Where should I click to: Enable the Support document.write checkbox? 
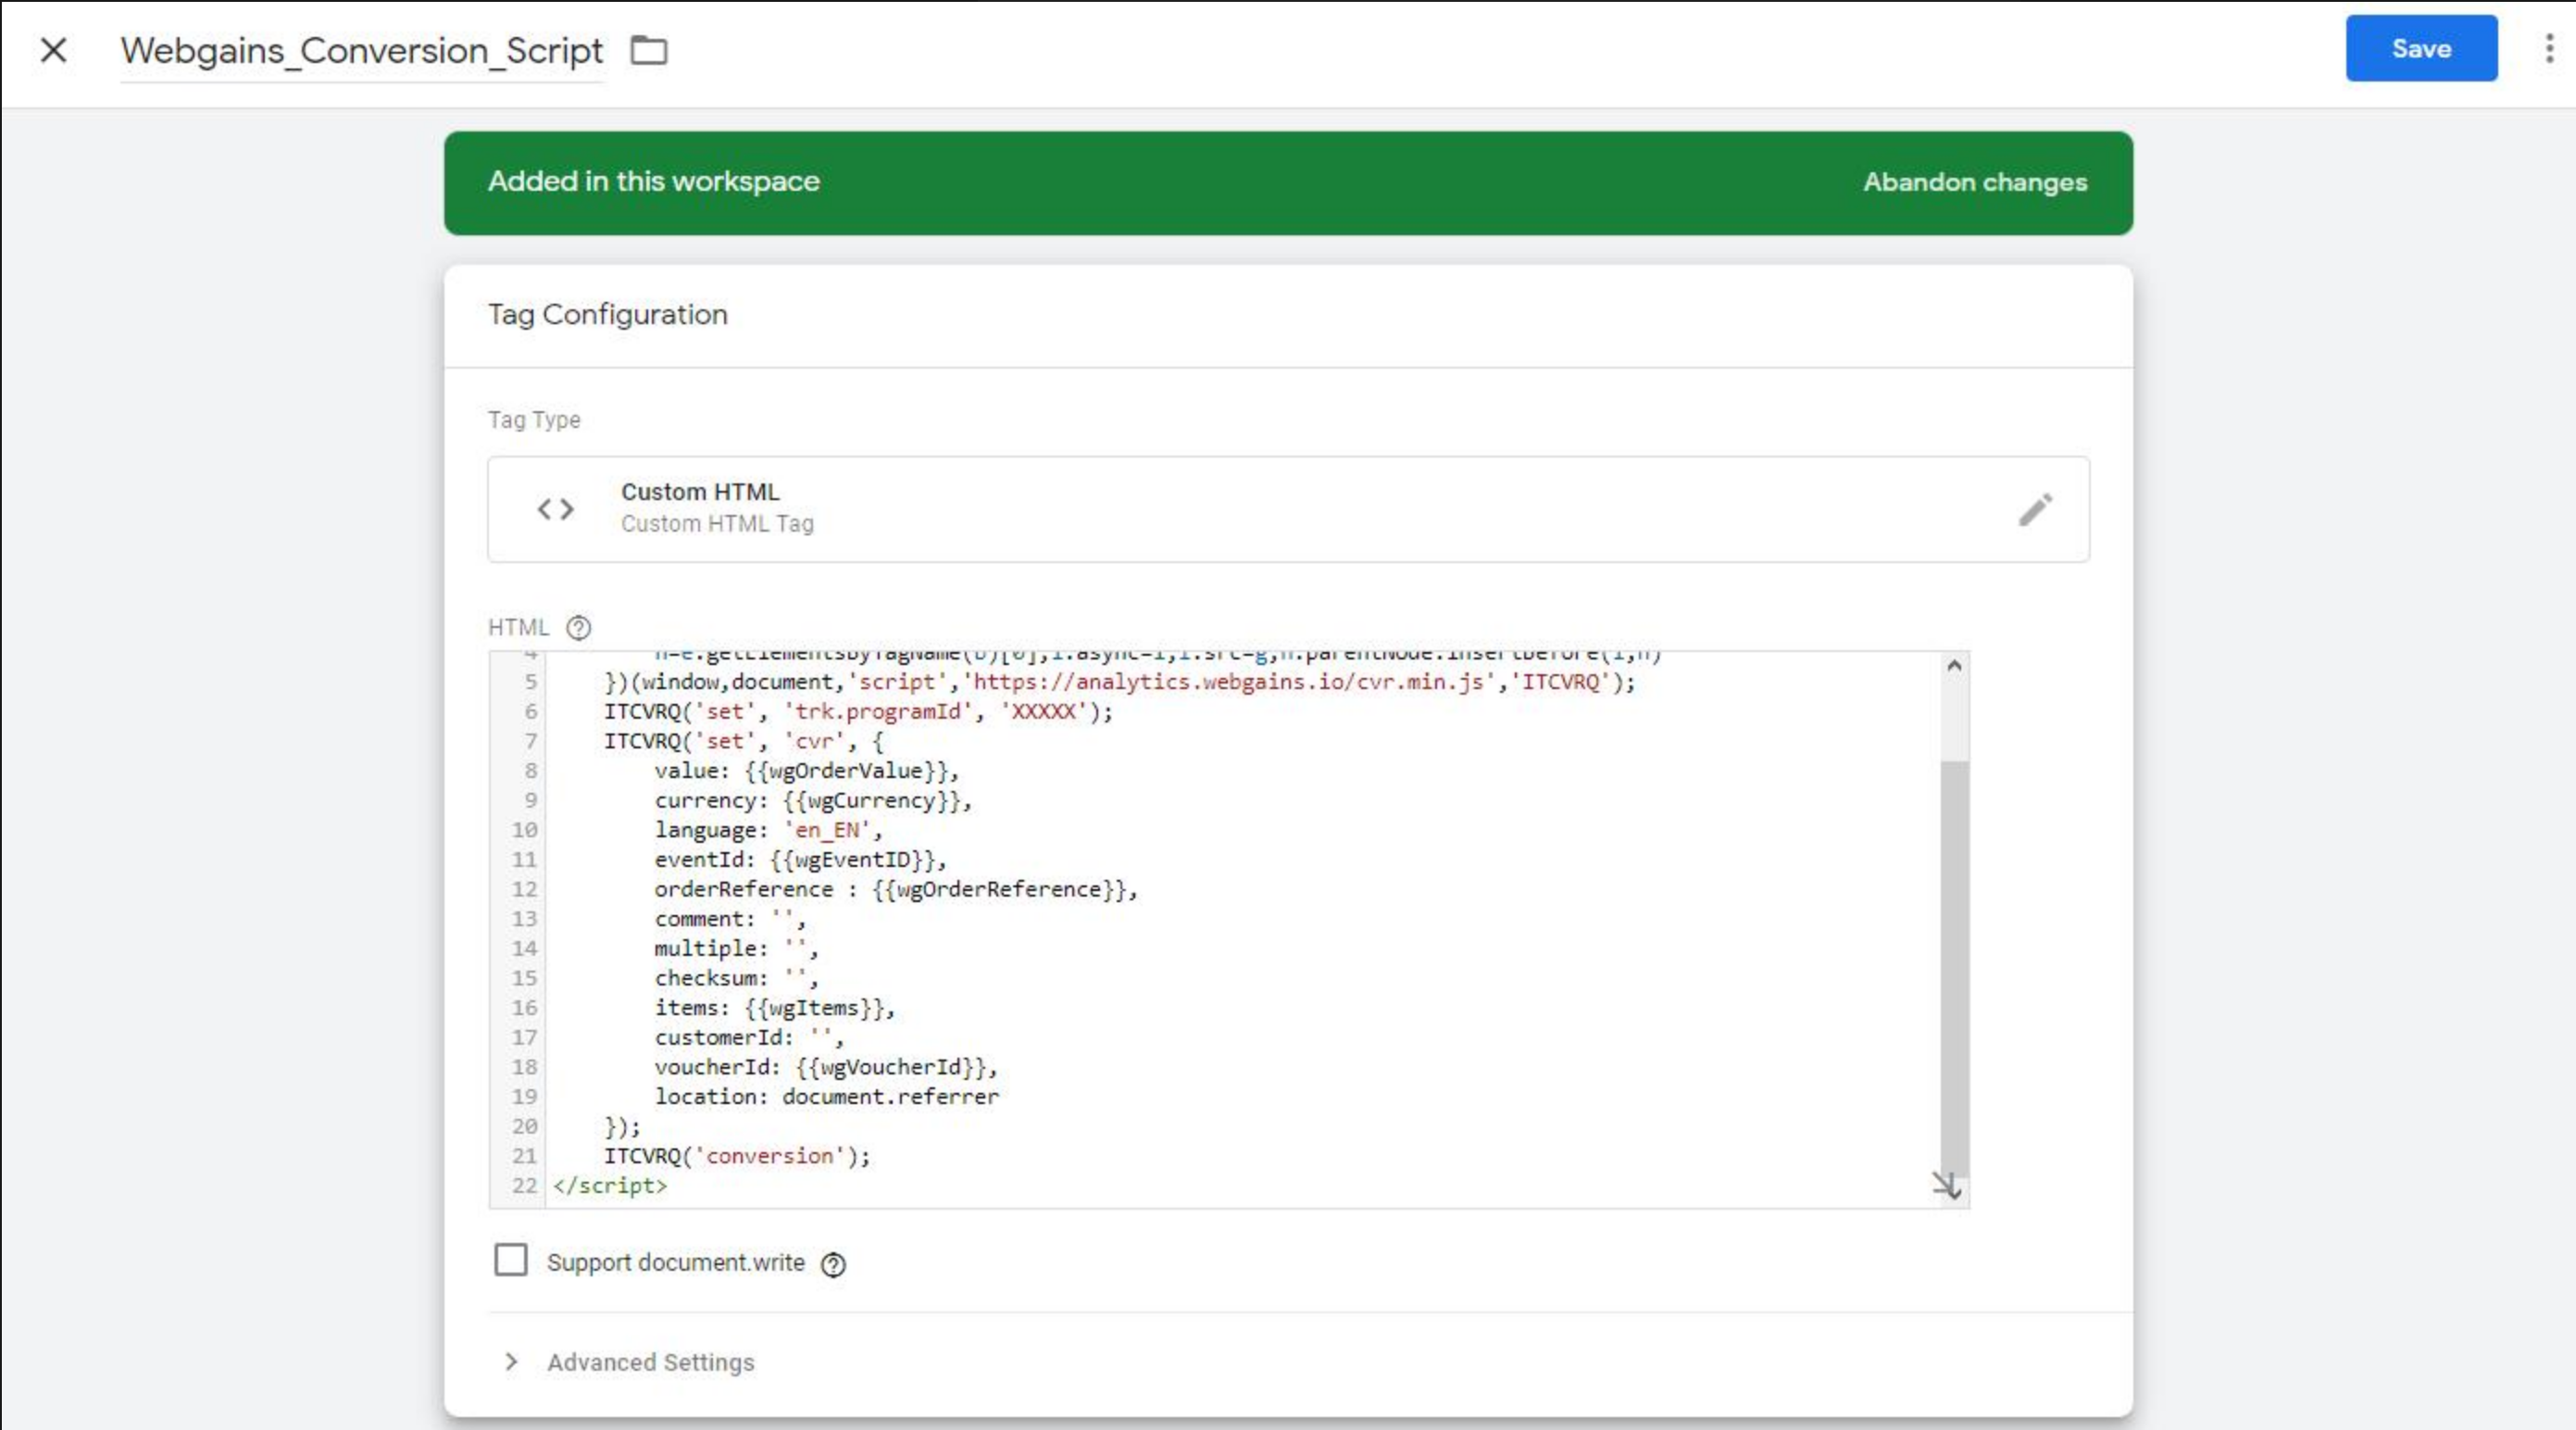coord(511,1260)
